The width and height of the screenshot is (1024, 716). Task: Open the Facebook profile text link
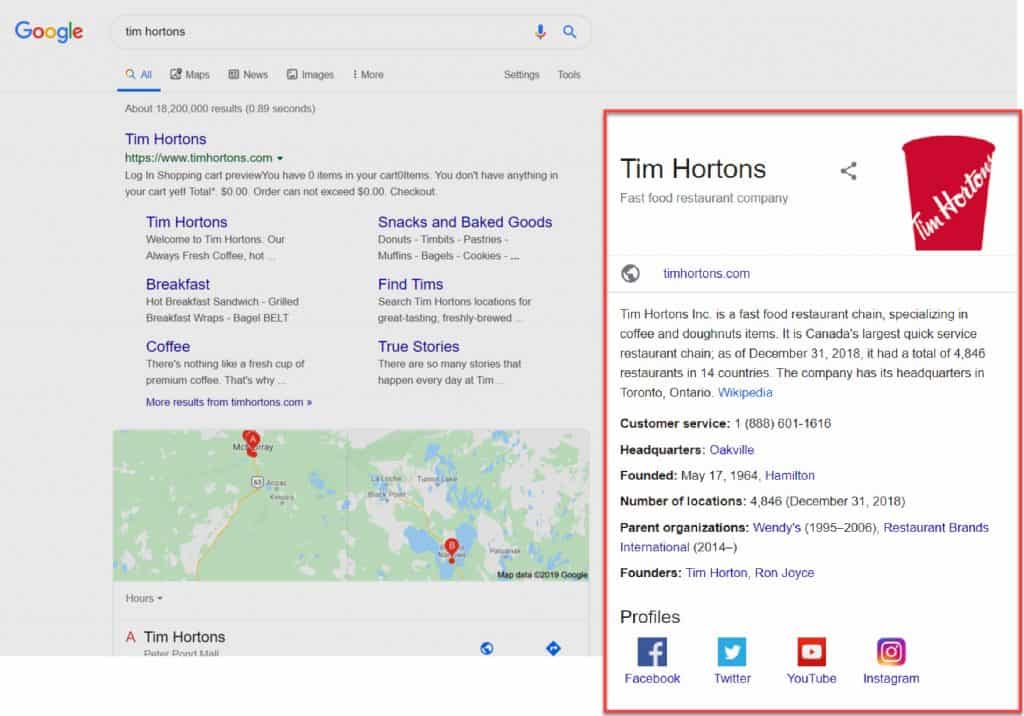(x=652, y=679)
